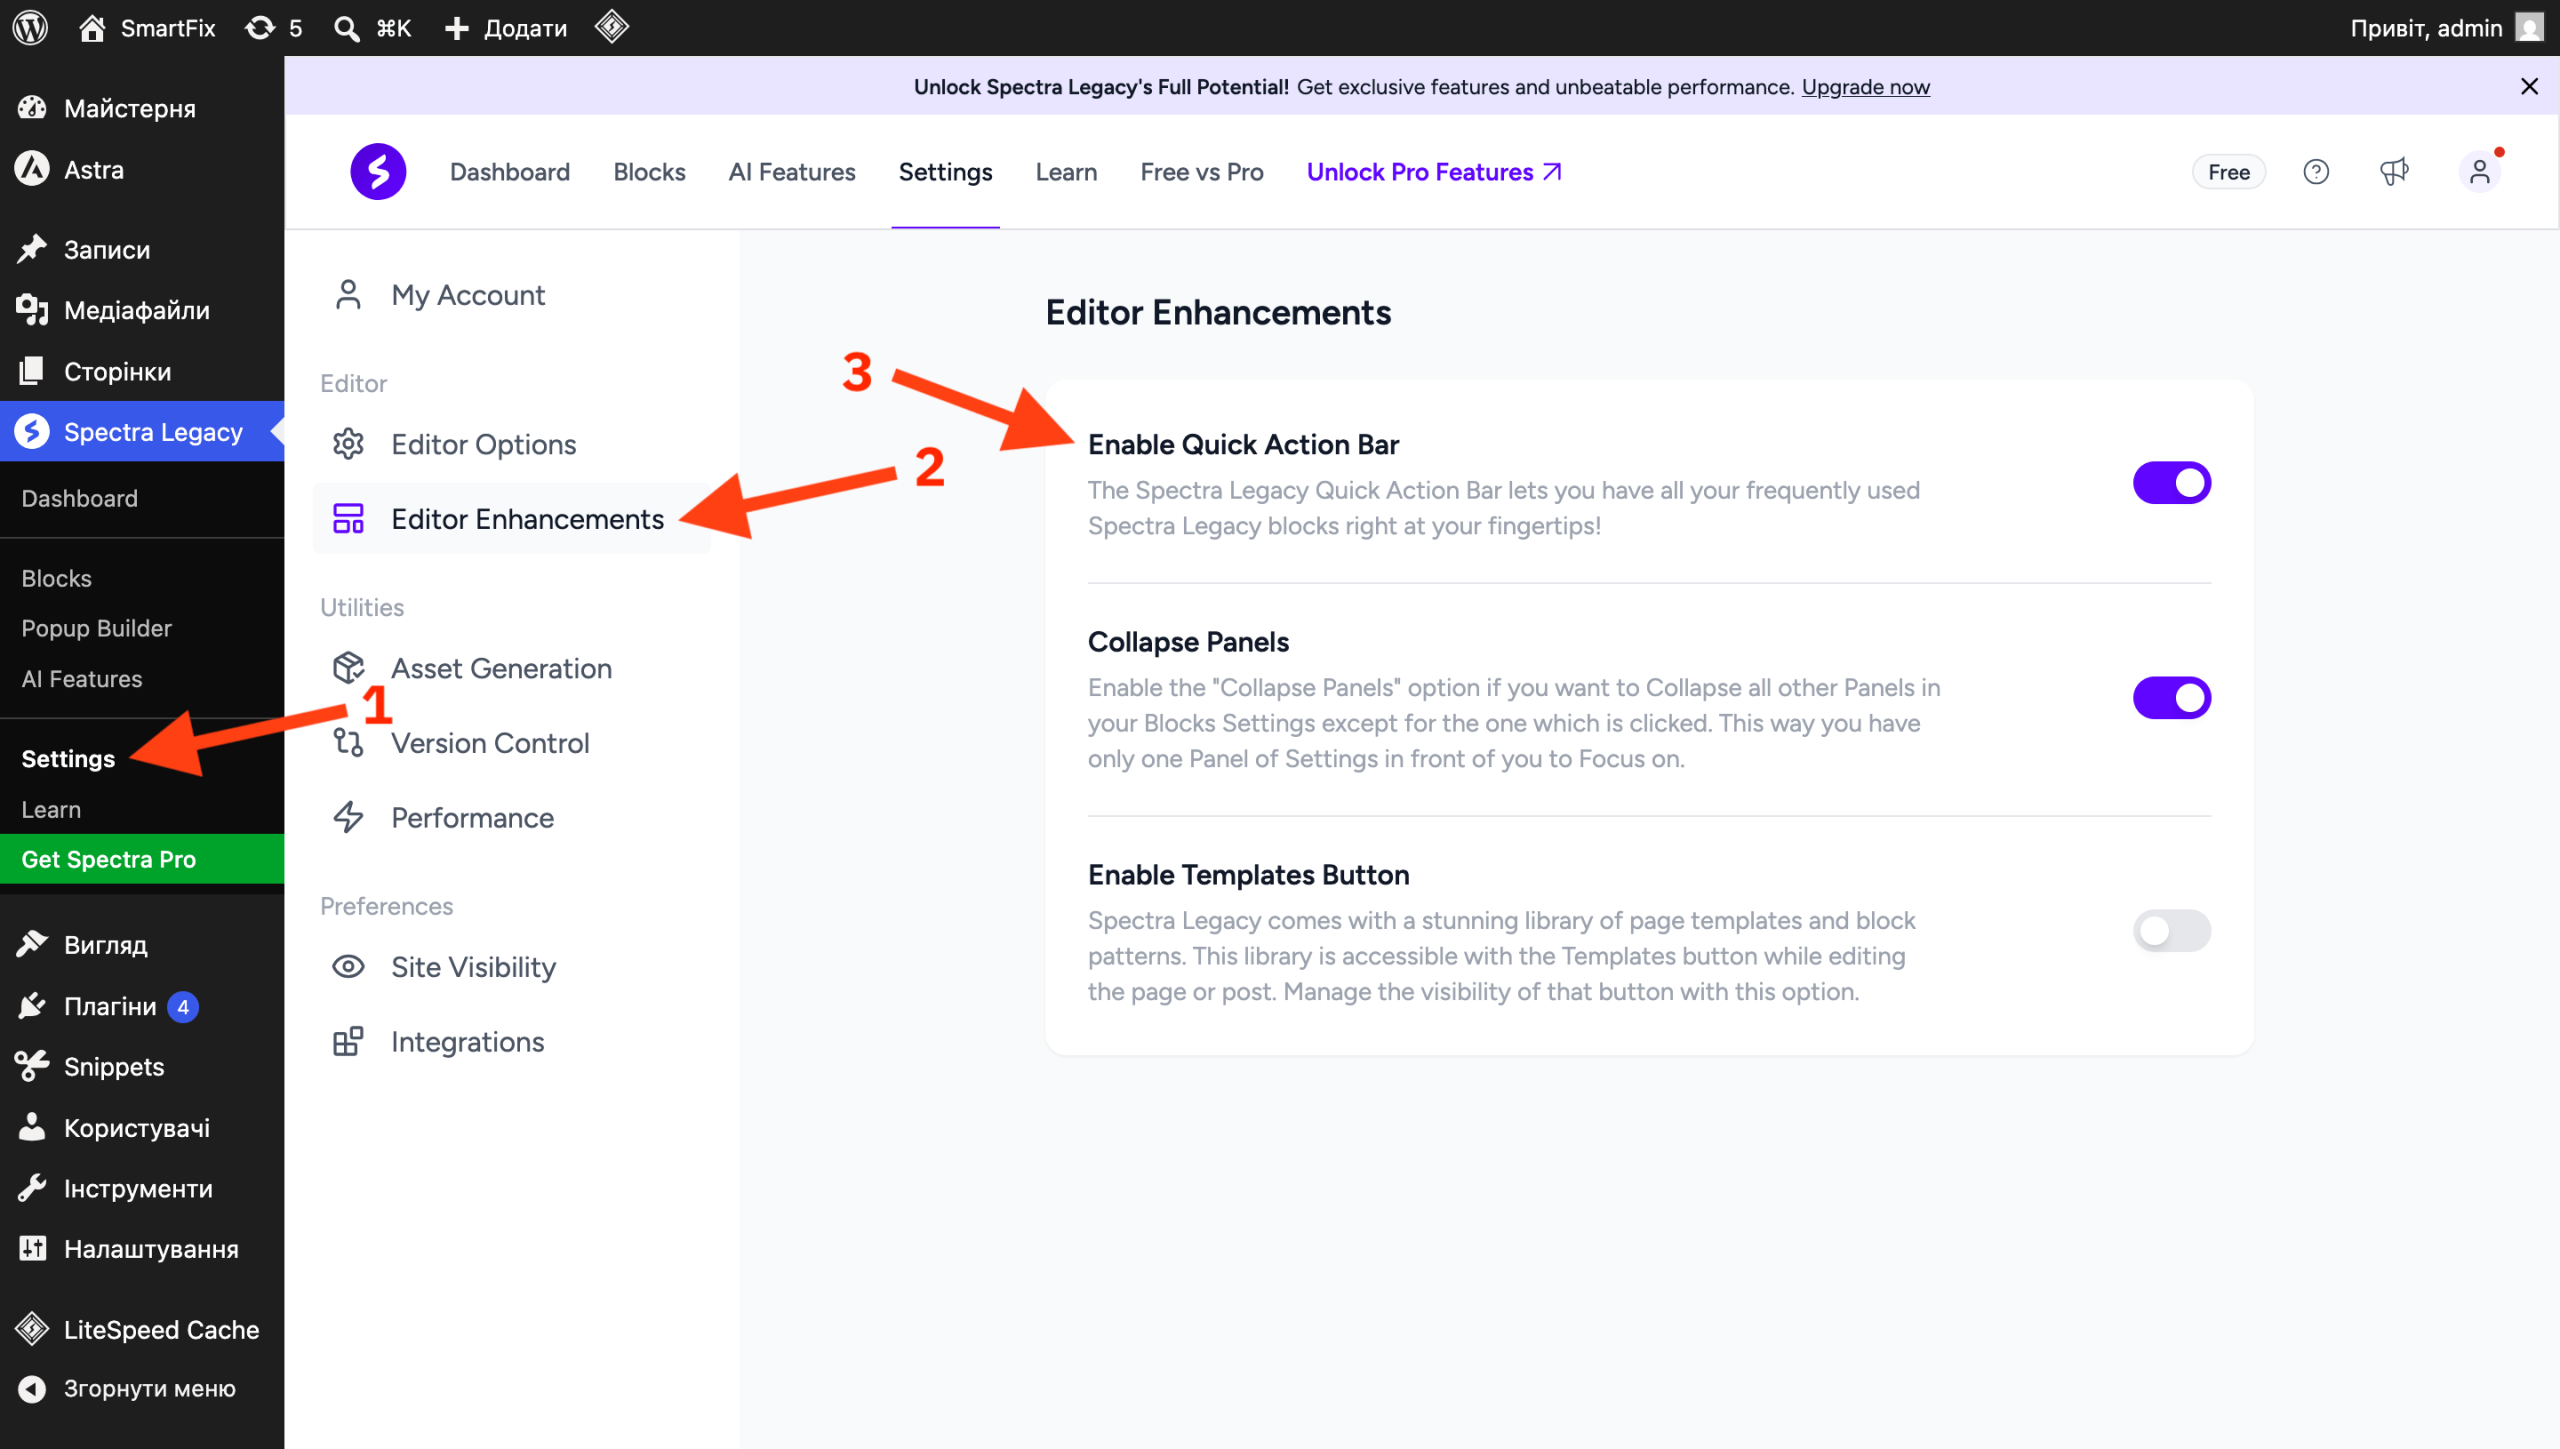Click Get Spectra Pro in sidebar
Viewport: 2560px width, 1449px height.
tap(142, 859)
